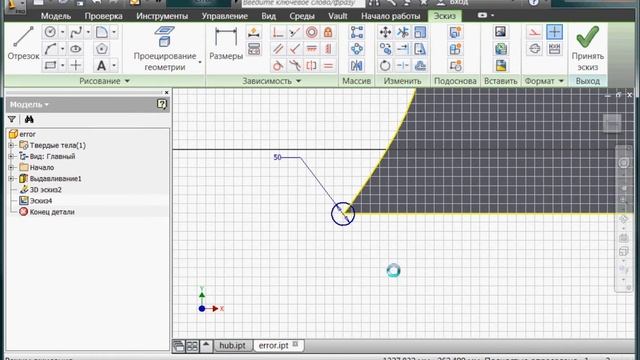Select the Offset tool in Изменить
The height and width of the screenshot is (360, 640).
click(420, 65)
